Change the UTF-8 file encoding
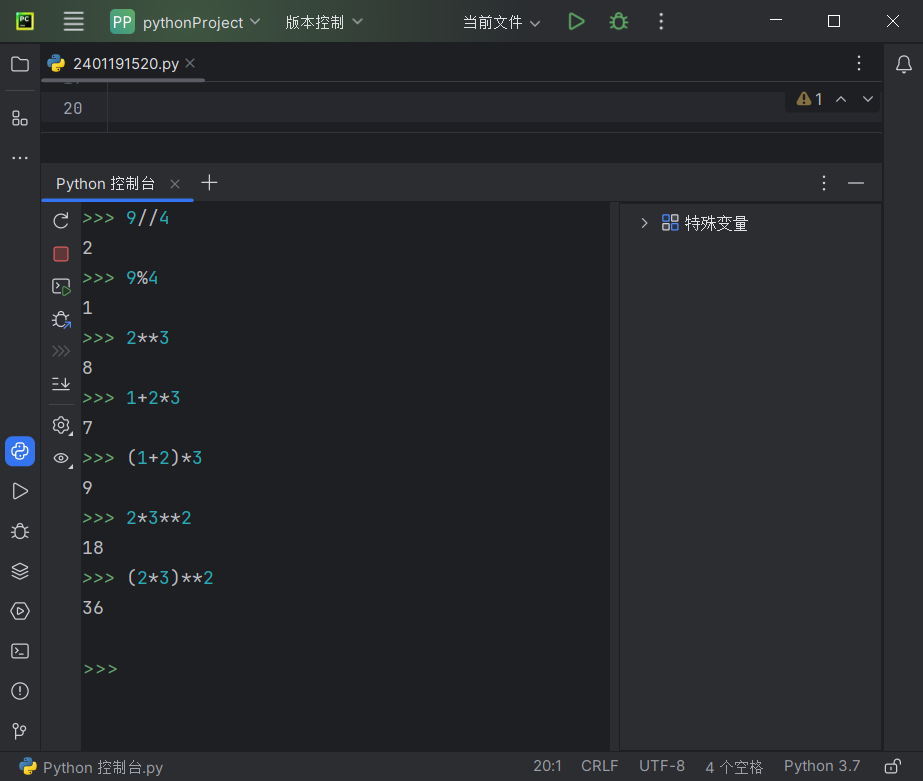The width and height of the screenshot is (923, 781). (x=662, y=766)
